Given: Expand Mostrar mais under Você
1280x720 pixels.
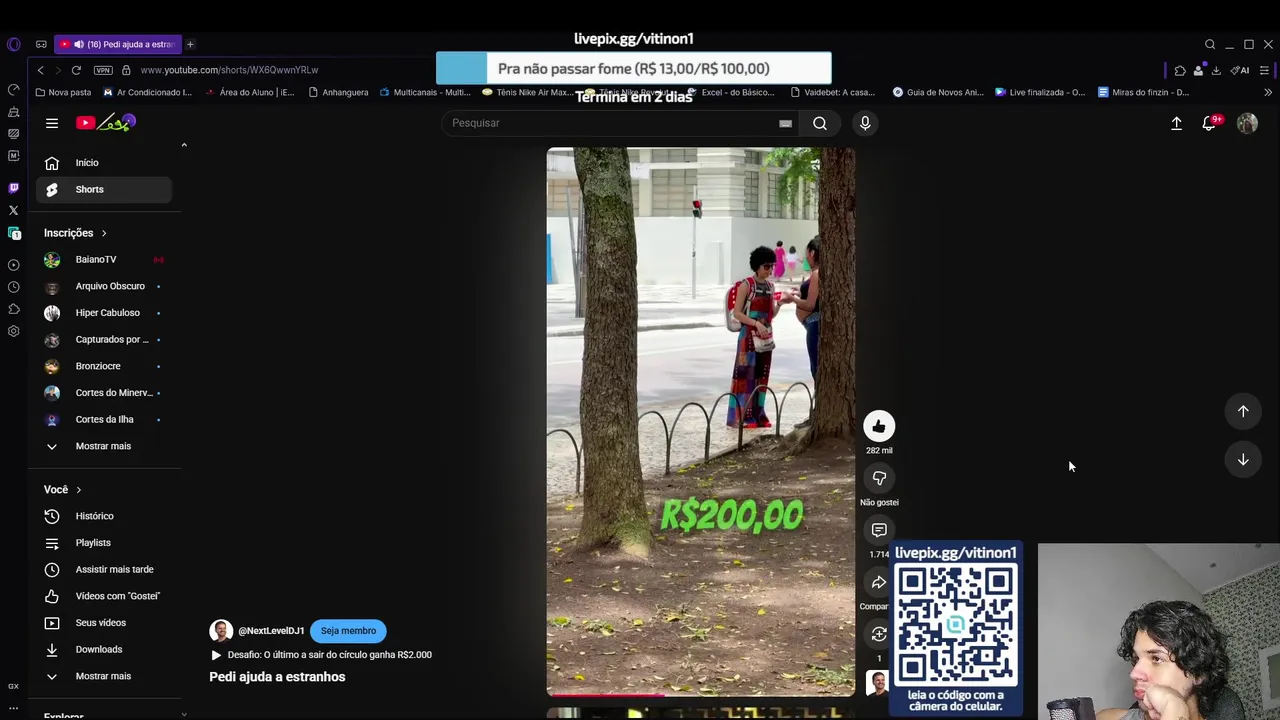Looking at the screenshot, I should point(104,676).
